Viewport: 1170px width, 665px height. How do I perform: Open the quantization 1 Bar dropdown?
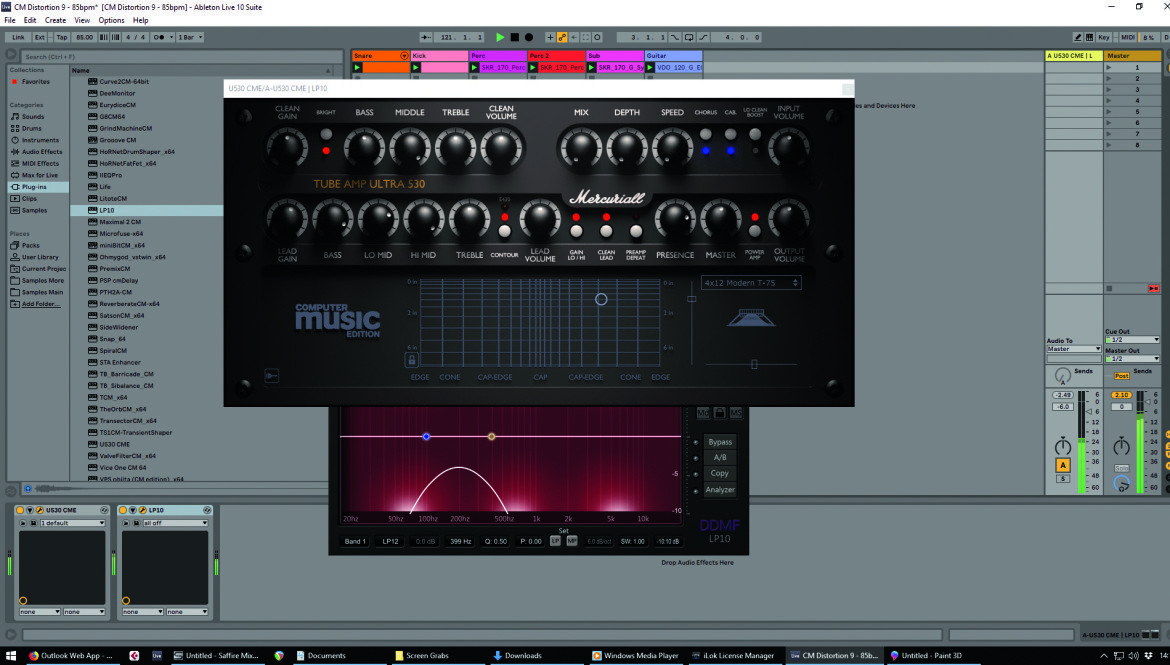[x=190, y=37]
